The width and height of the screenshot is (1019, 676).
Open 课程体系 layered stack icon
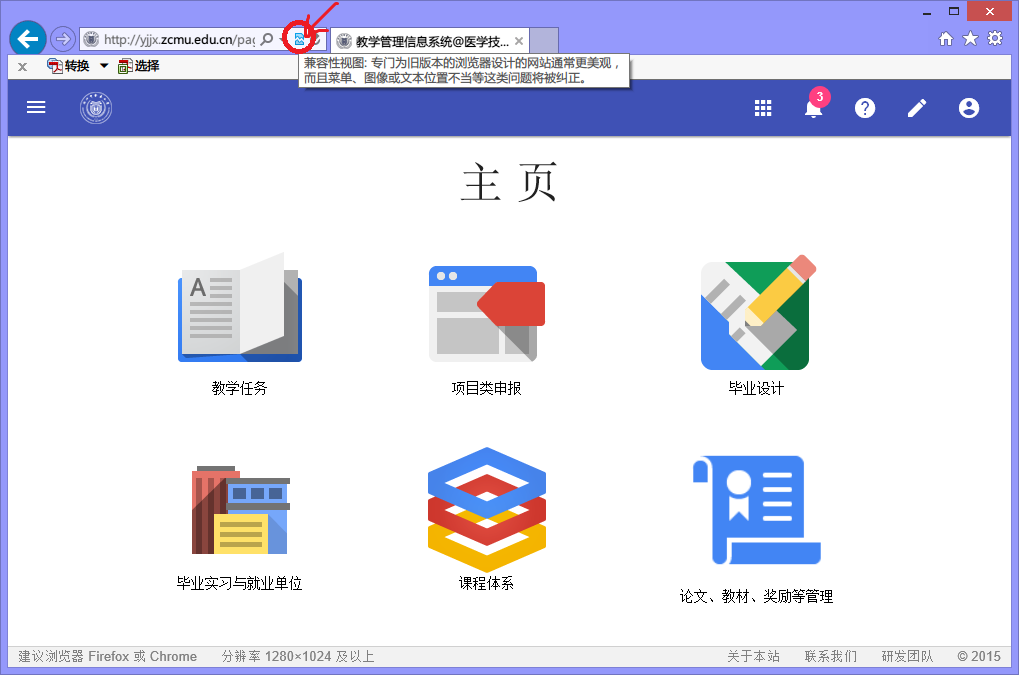pos(486,510)
